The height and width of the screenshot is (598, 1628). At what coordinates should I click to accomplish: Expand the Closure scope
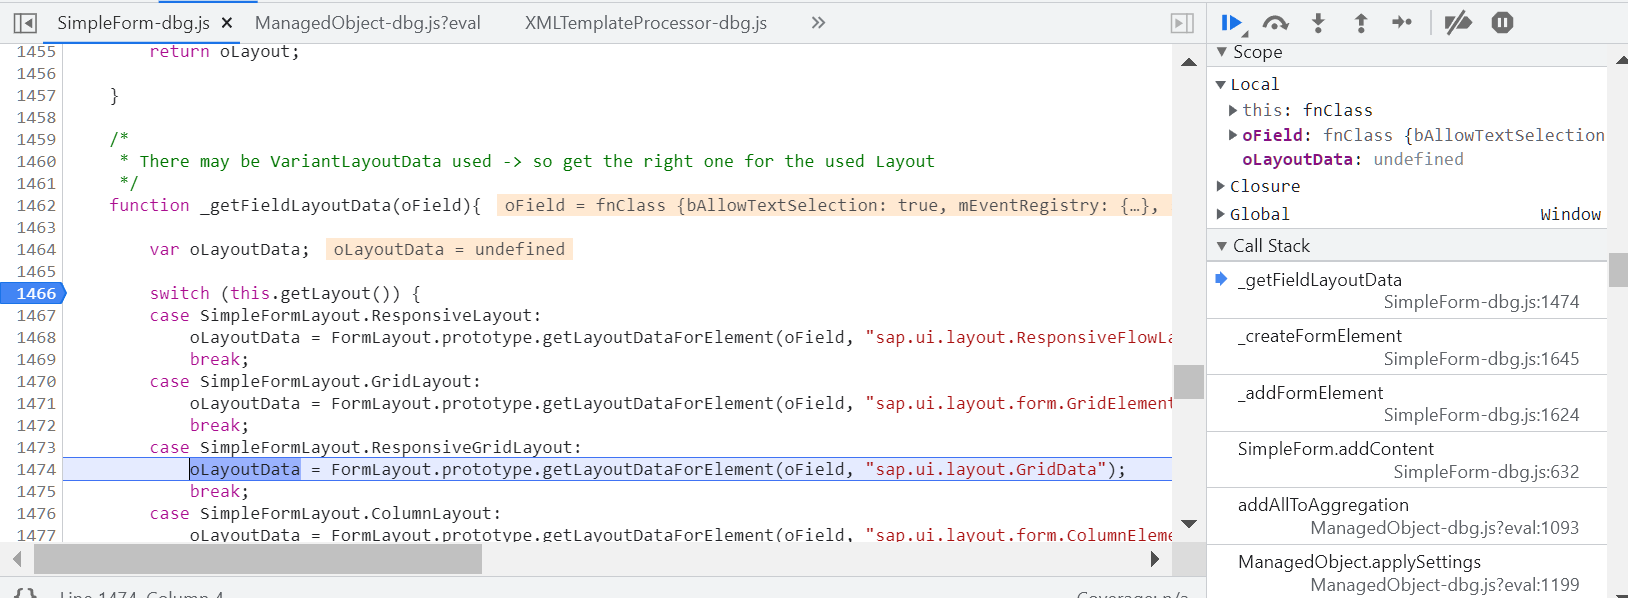(1221, 186)
